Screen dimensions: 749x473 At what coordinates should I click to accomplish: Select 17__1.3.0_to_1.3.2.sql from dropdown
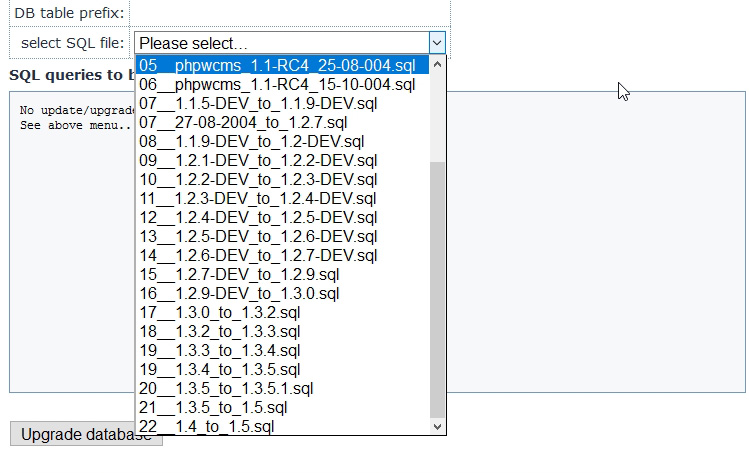click(220, 312)
